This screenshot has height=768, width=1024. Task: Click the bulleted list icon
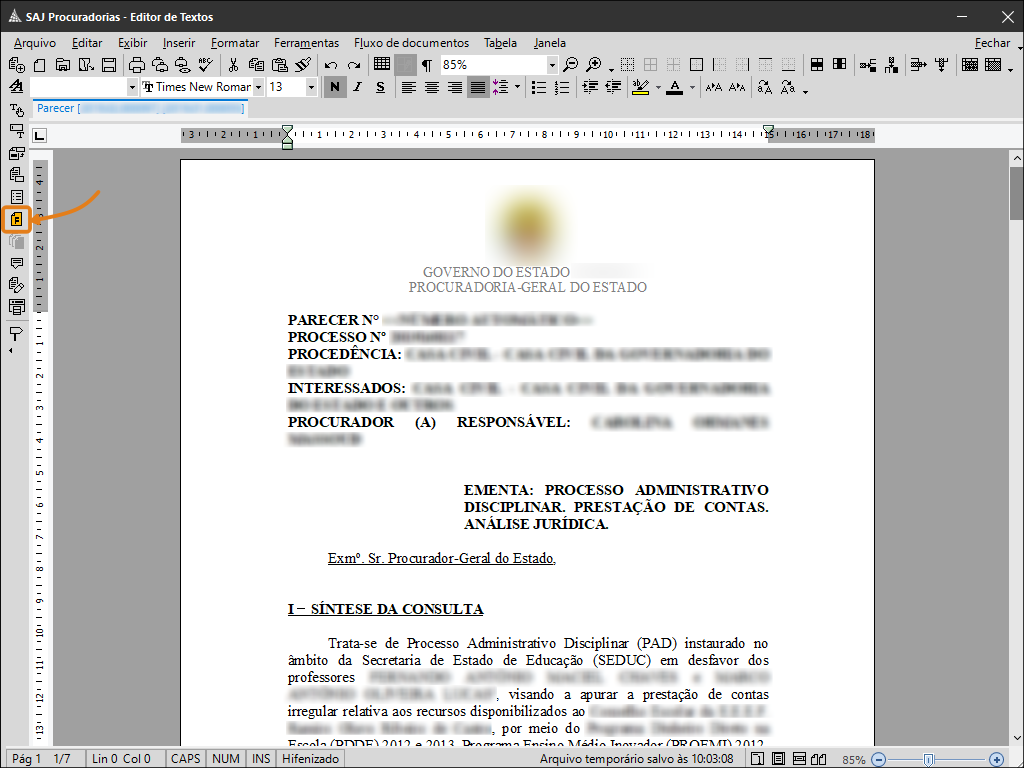(539, 87)
